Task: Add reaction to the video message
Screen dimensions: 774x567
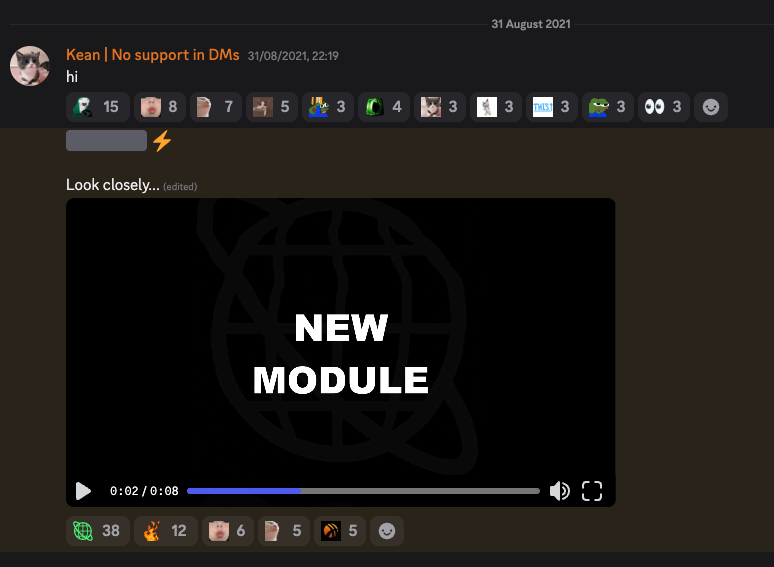Action: [387, 531]
